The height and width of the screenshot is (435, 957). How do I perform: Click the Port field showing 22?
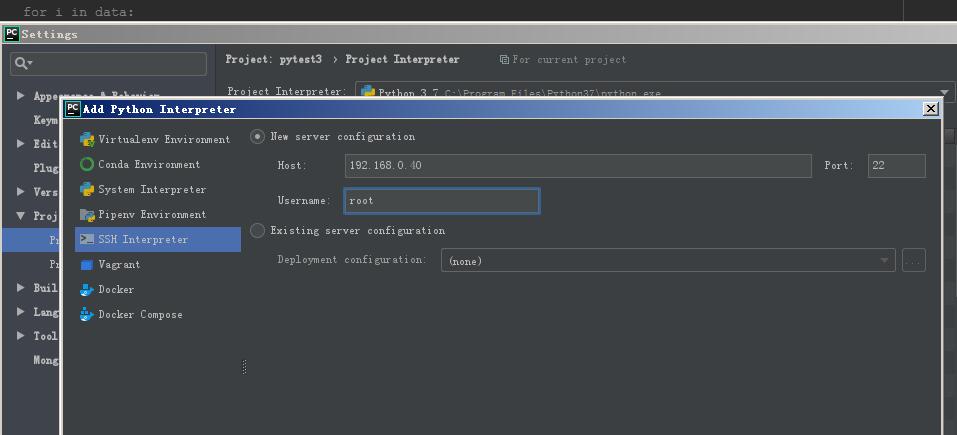tap(897, 165)
